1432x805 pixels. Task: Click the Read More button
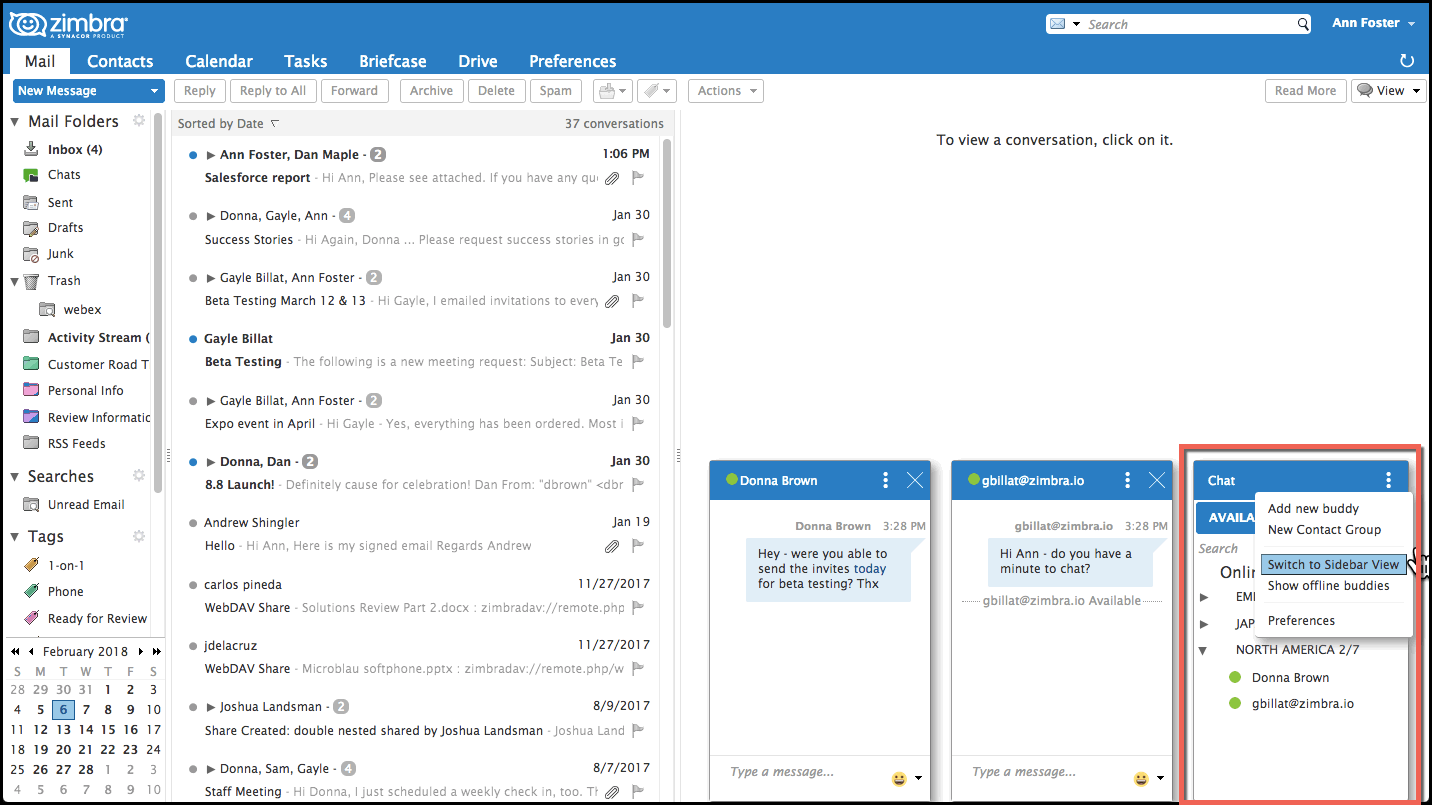point(1305,91)
